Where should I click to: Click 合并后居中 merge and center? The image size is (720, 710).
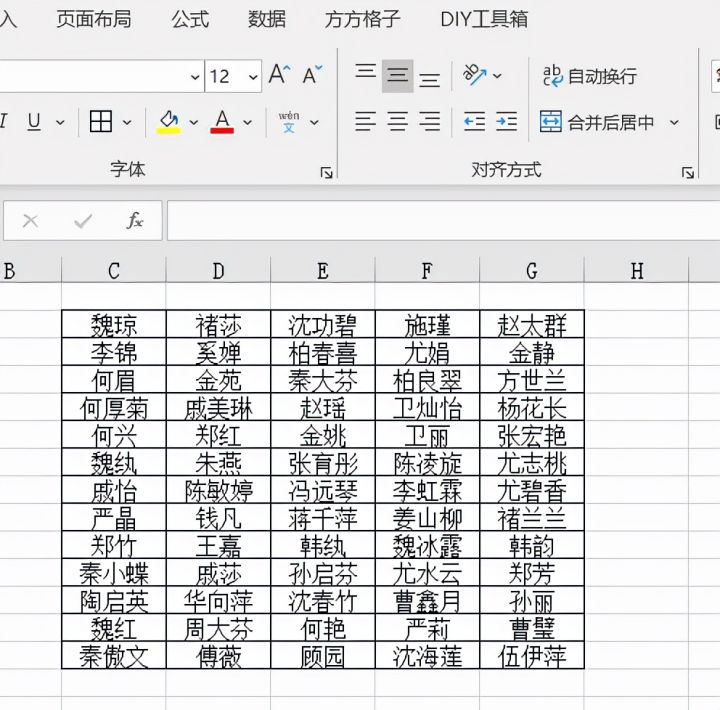click(x=597, y=122)
